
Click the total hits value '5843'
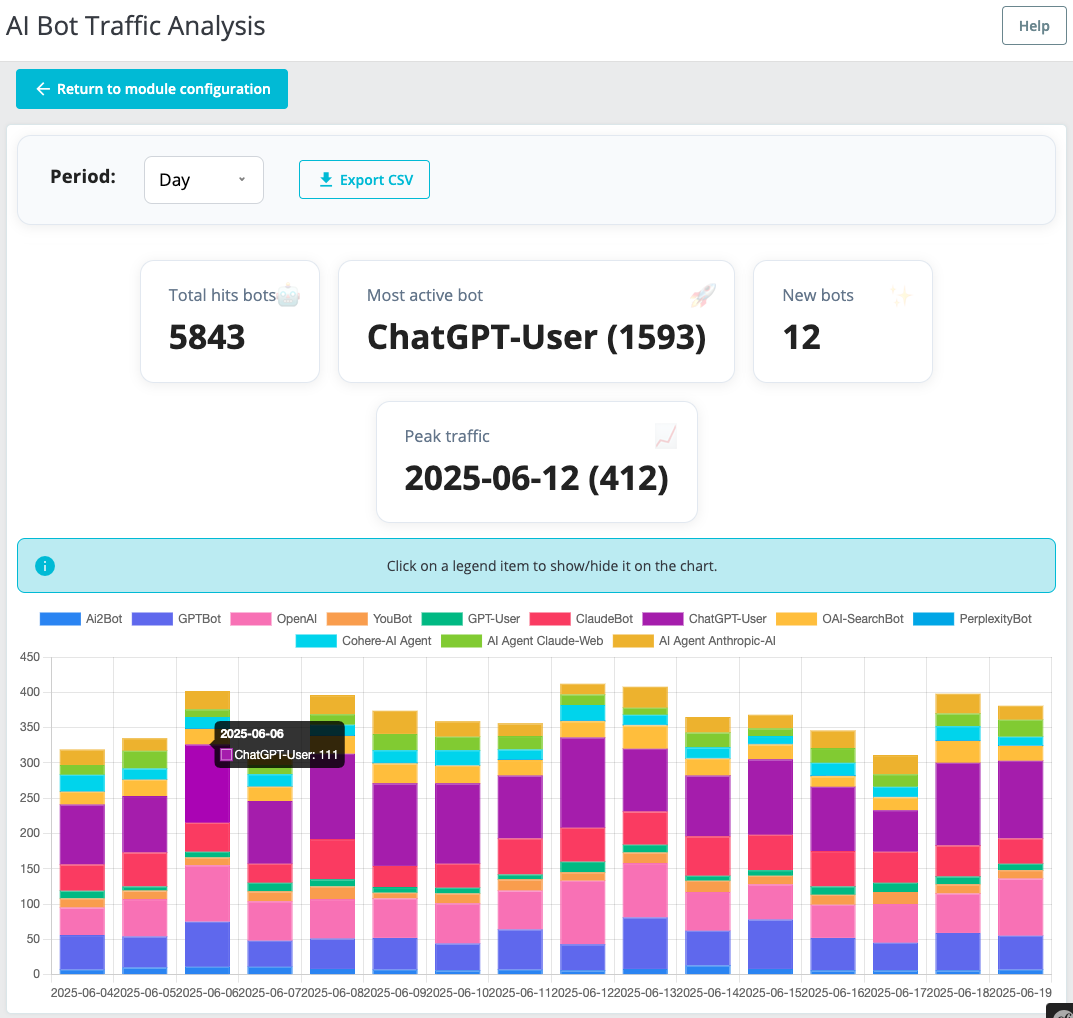pos(207,337)
